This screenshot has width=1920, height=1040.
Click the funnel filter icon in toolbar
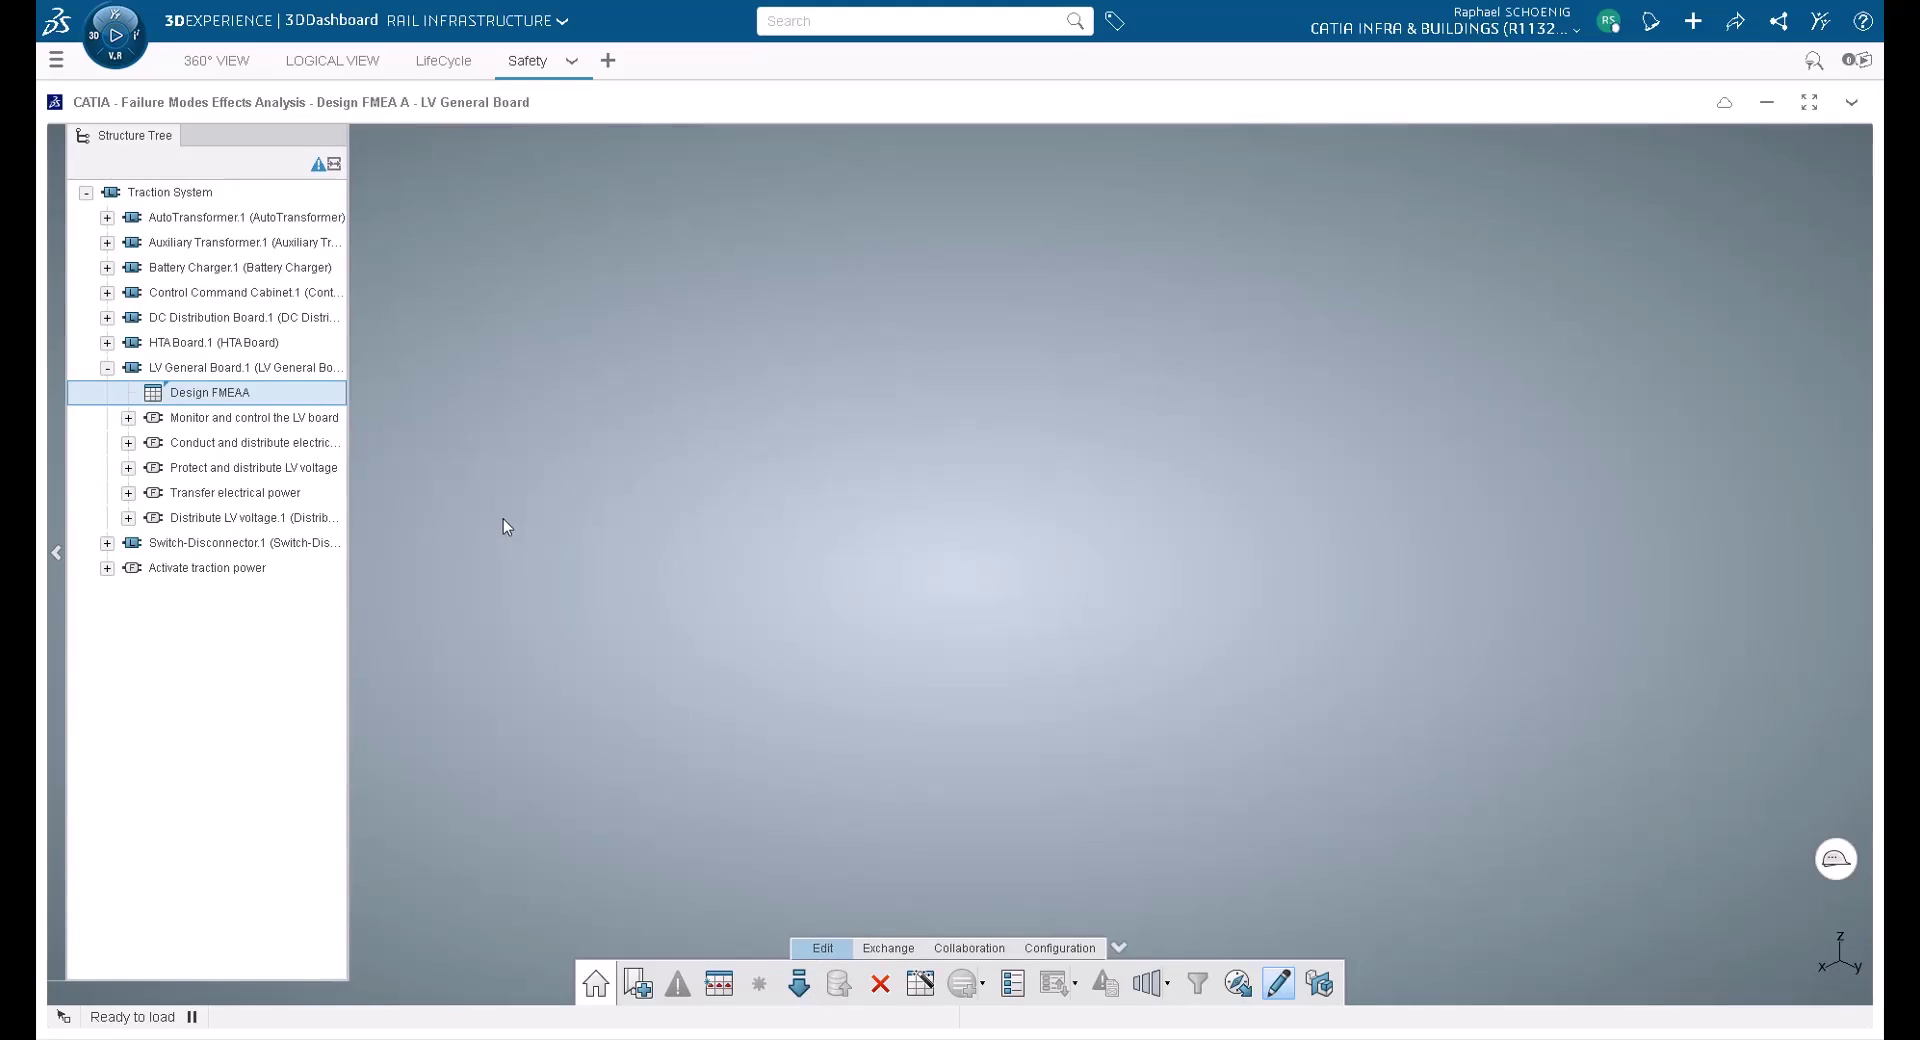click(1197, 984)
